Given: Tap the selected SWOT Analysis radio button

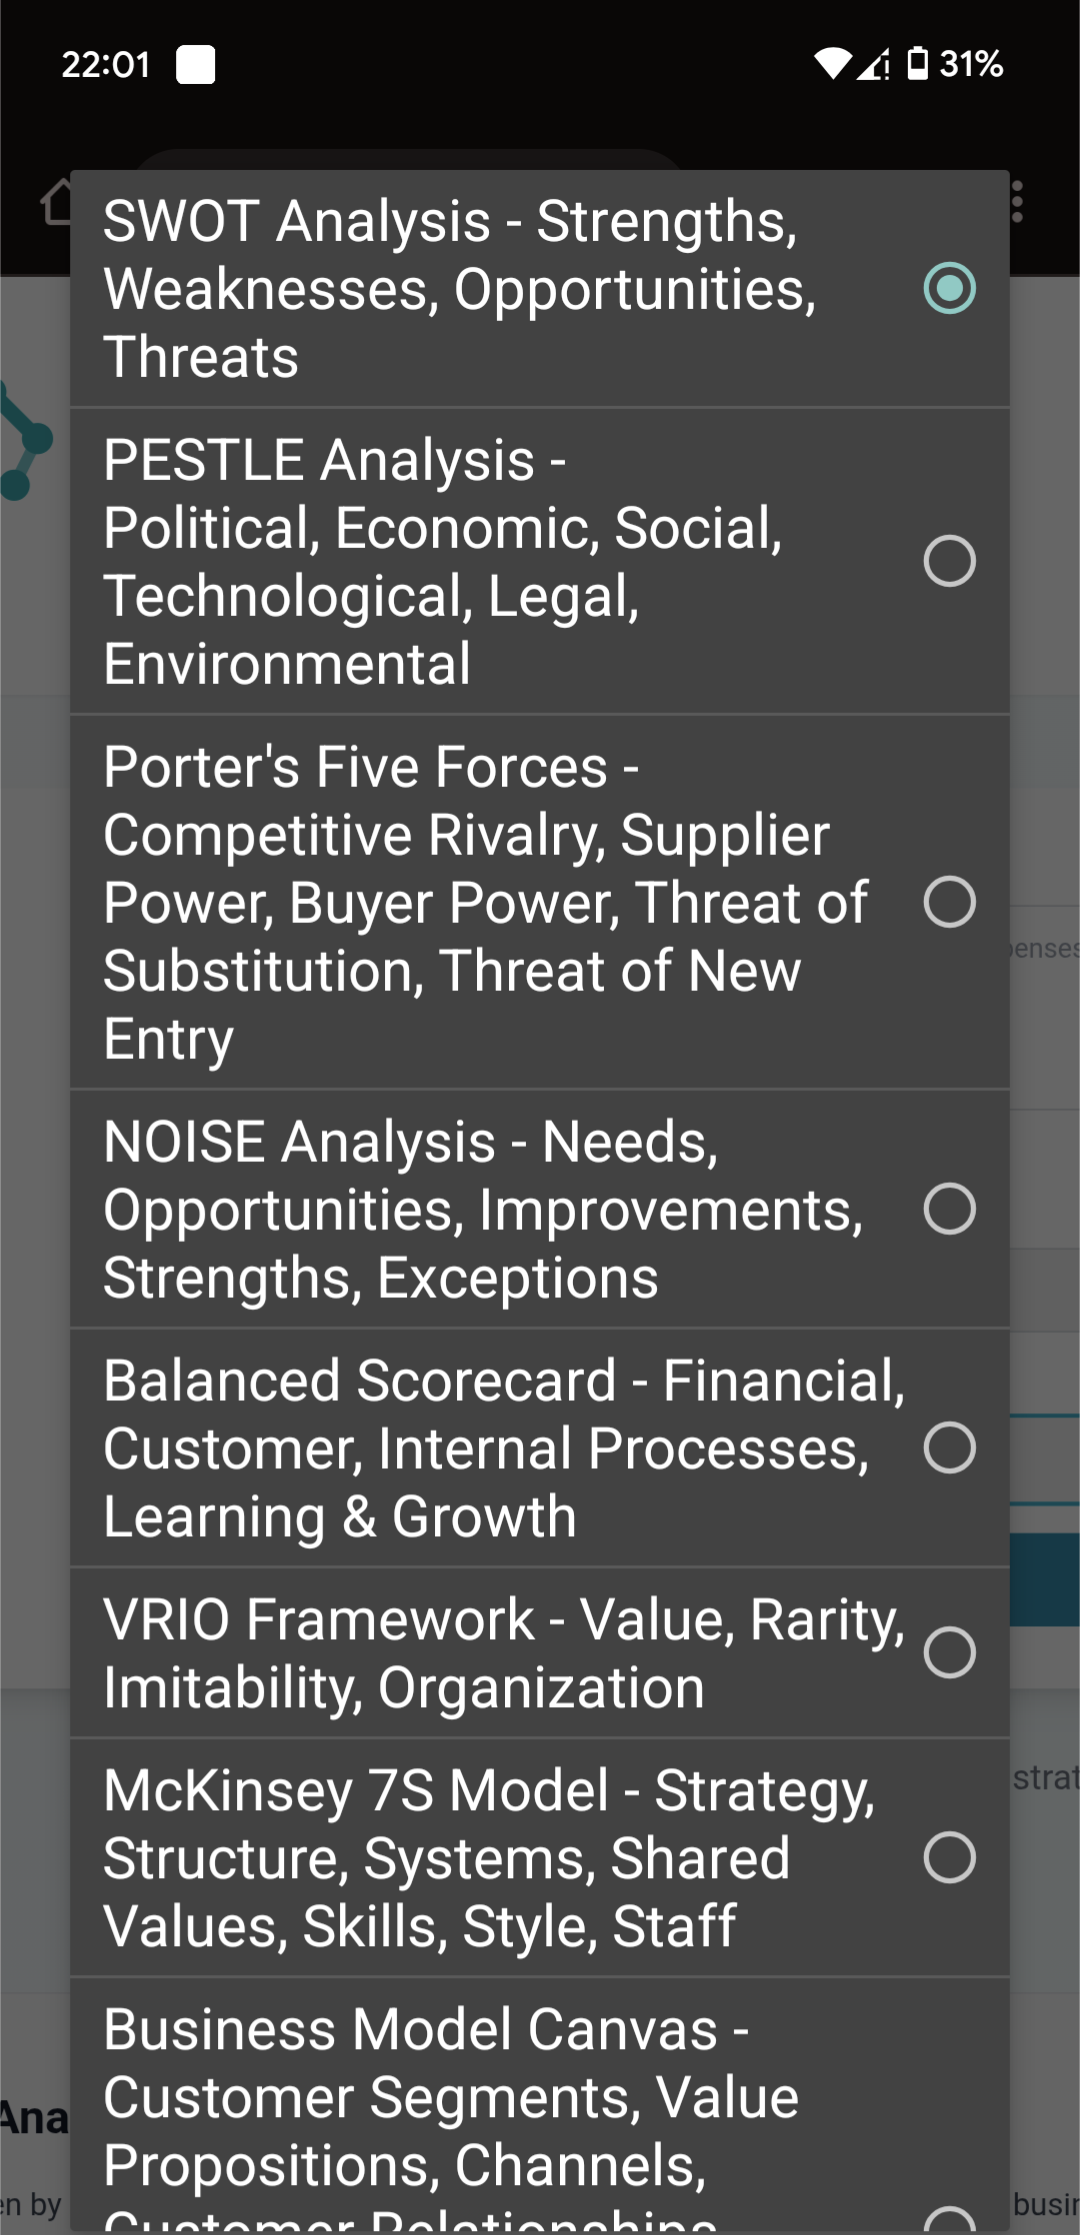Looking at the screenshot, I should [x=951, y=287].
